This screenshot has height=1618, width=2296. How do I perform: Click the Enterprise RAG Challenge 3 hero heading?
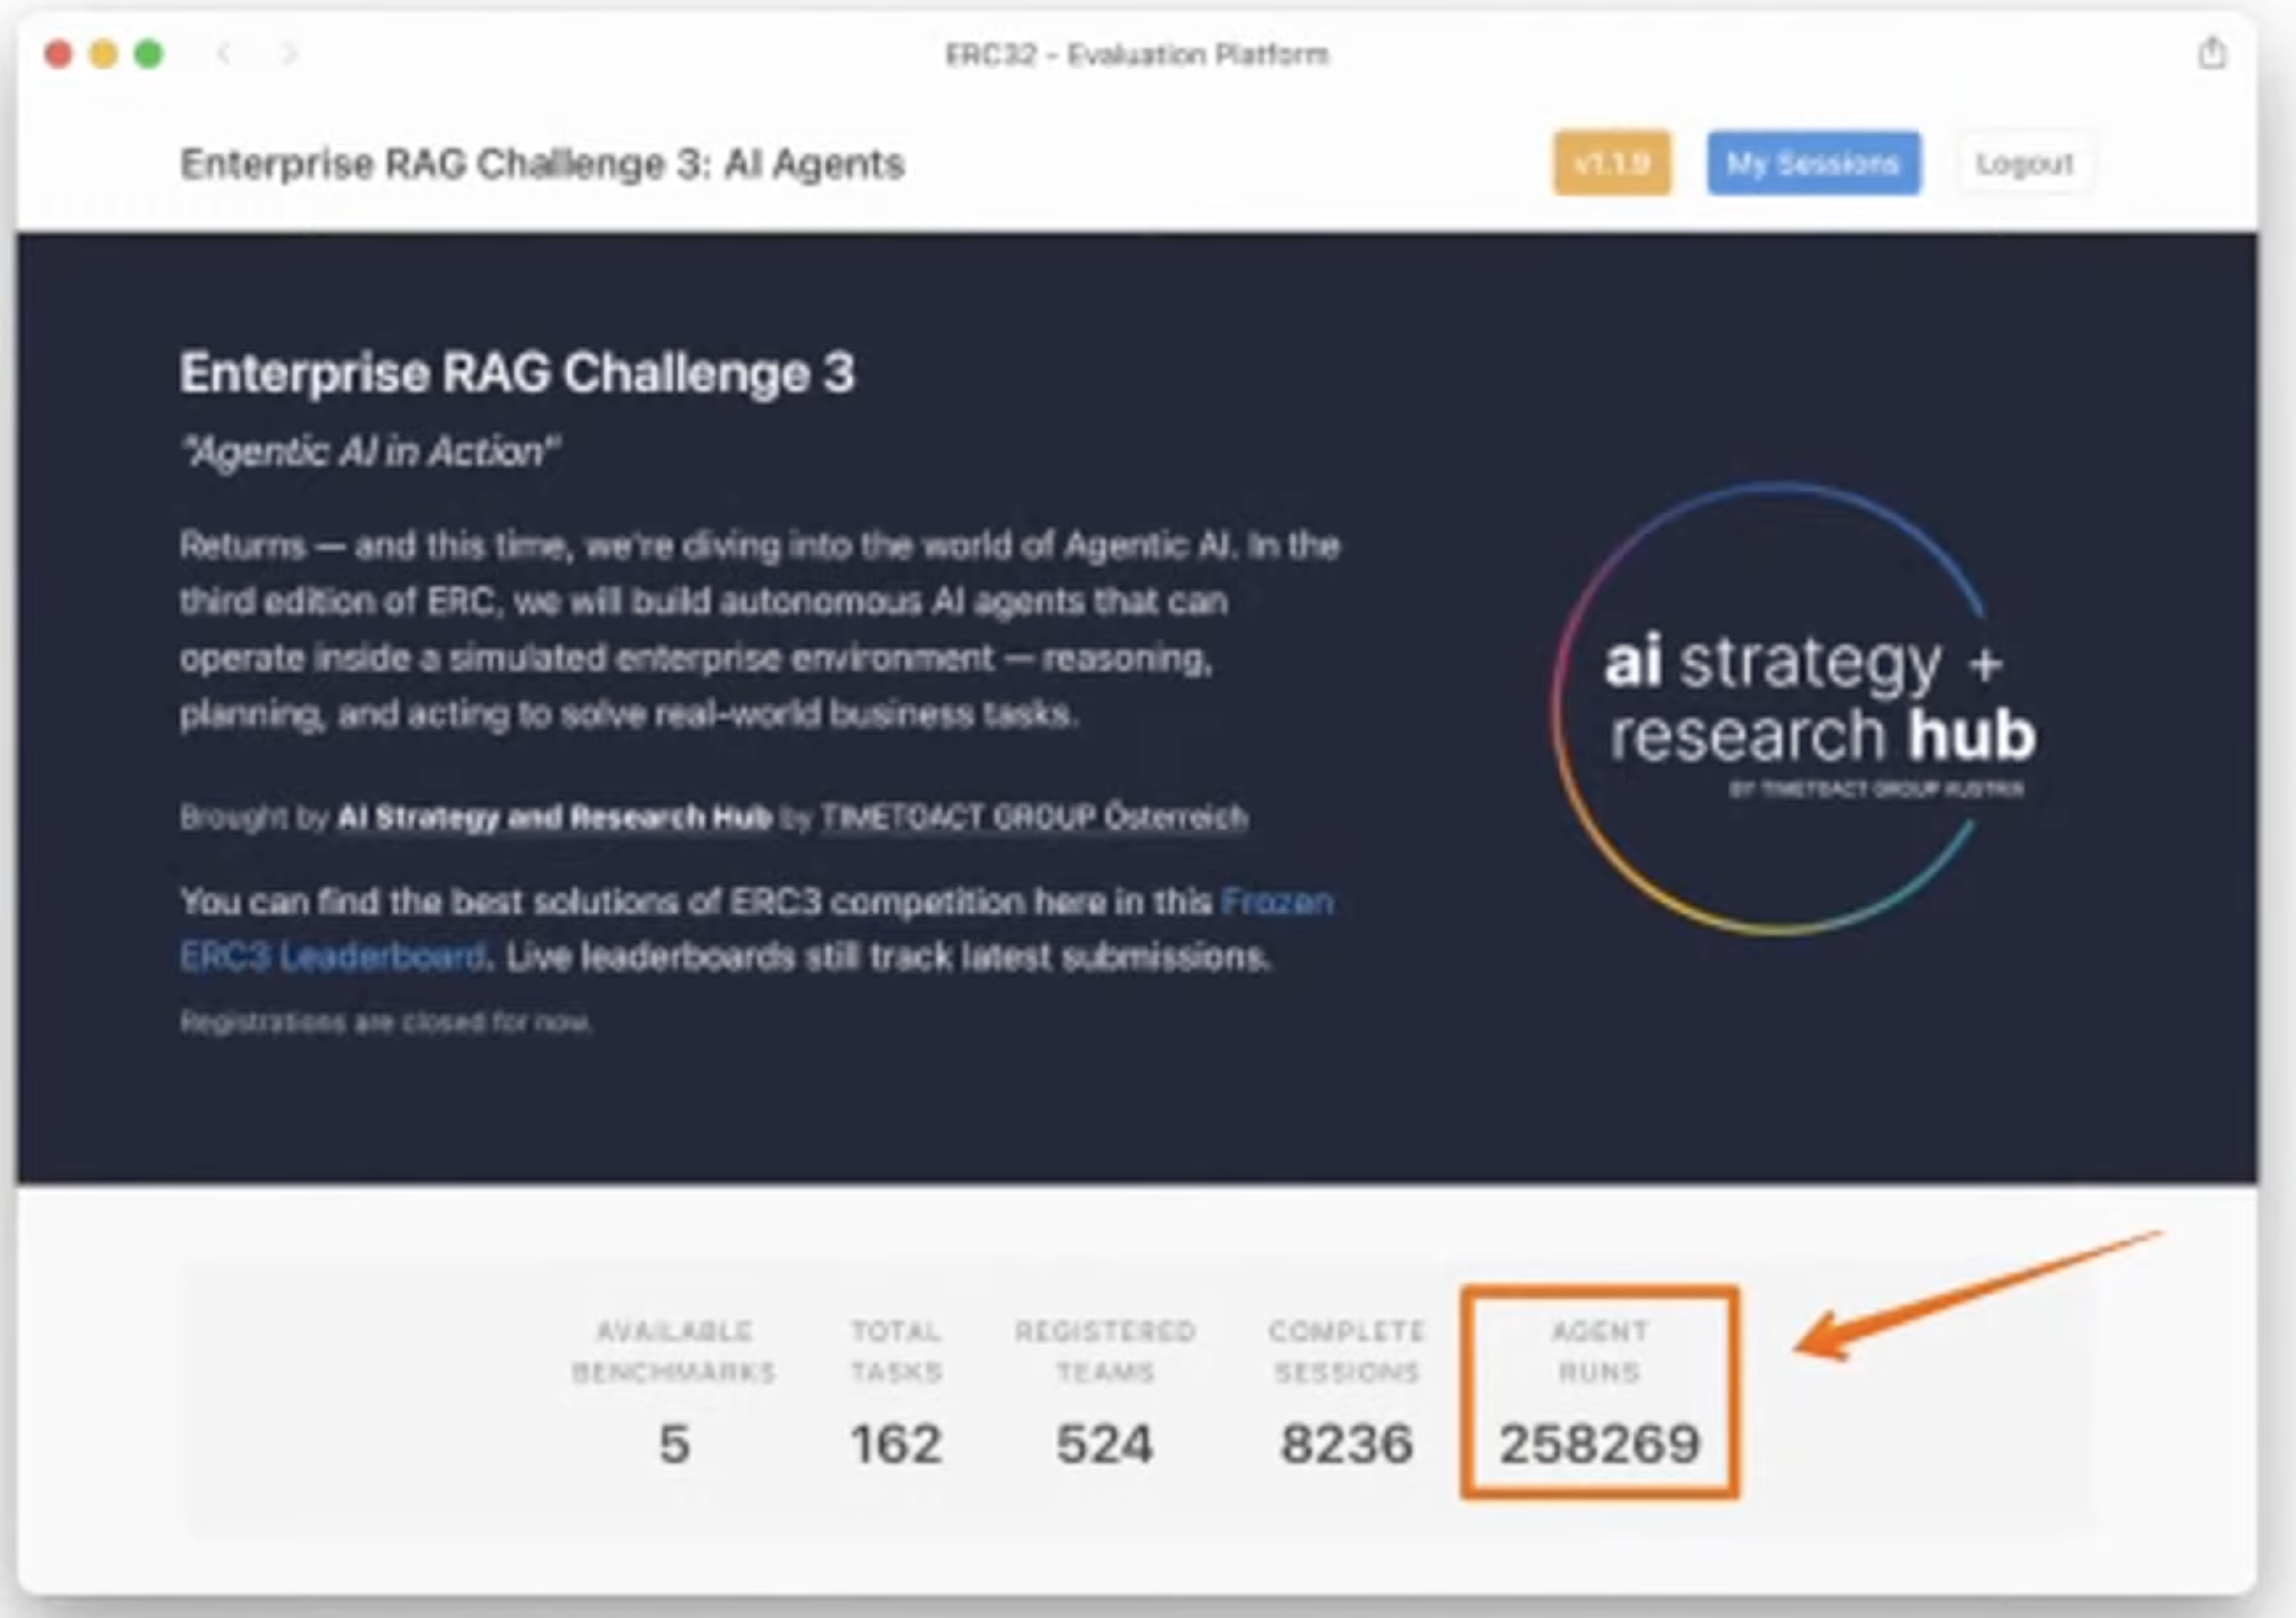pos(517,373)
